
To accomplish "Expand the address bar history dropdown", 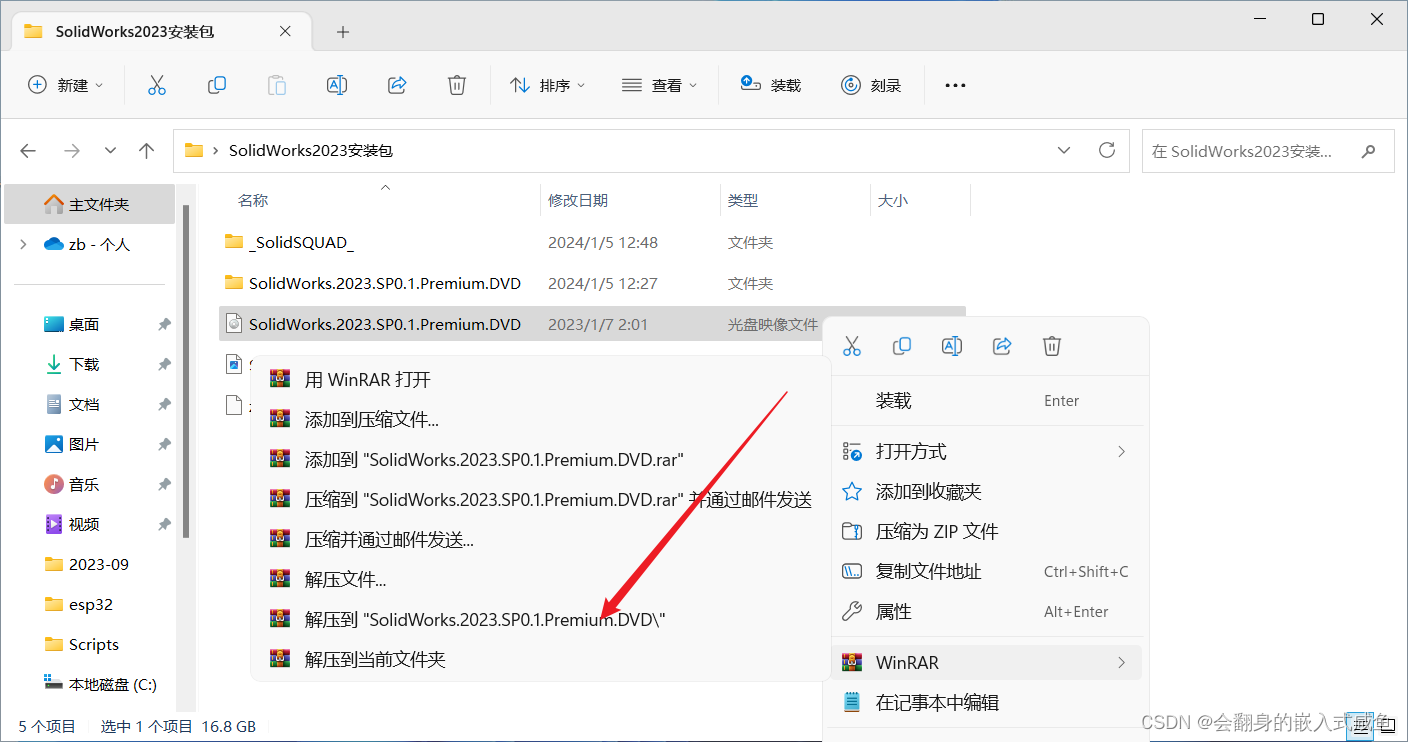I will pyautogui.click(x=1064, y=150).
